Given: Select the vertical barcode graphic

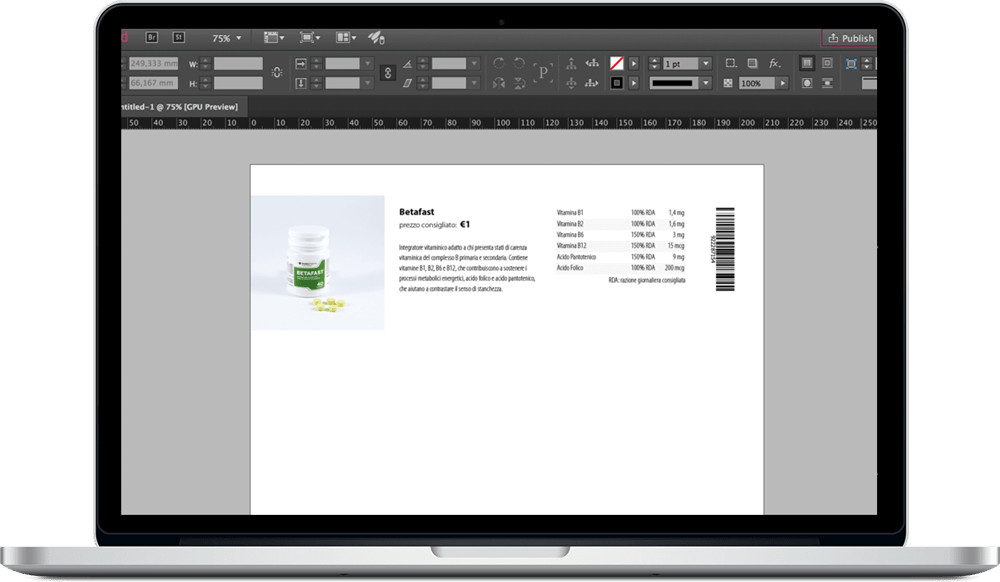Looking at the screenshot, I should coord(724,249).
